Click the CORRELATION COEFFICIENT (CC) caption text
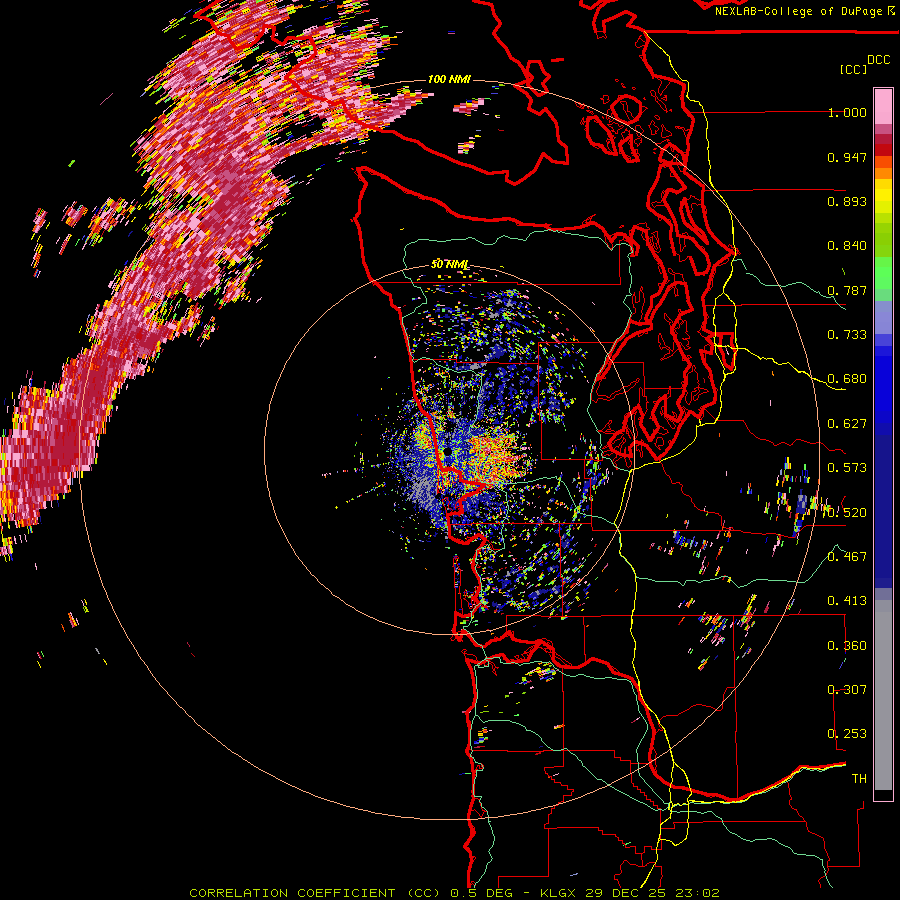The image size is (900, 900). point(315,893)
